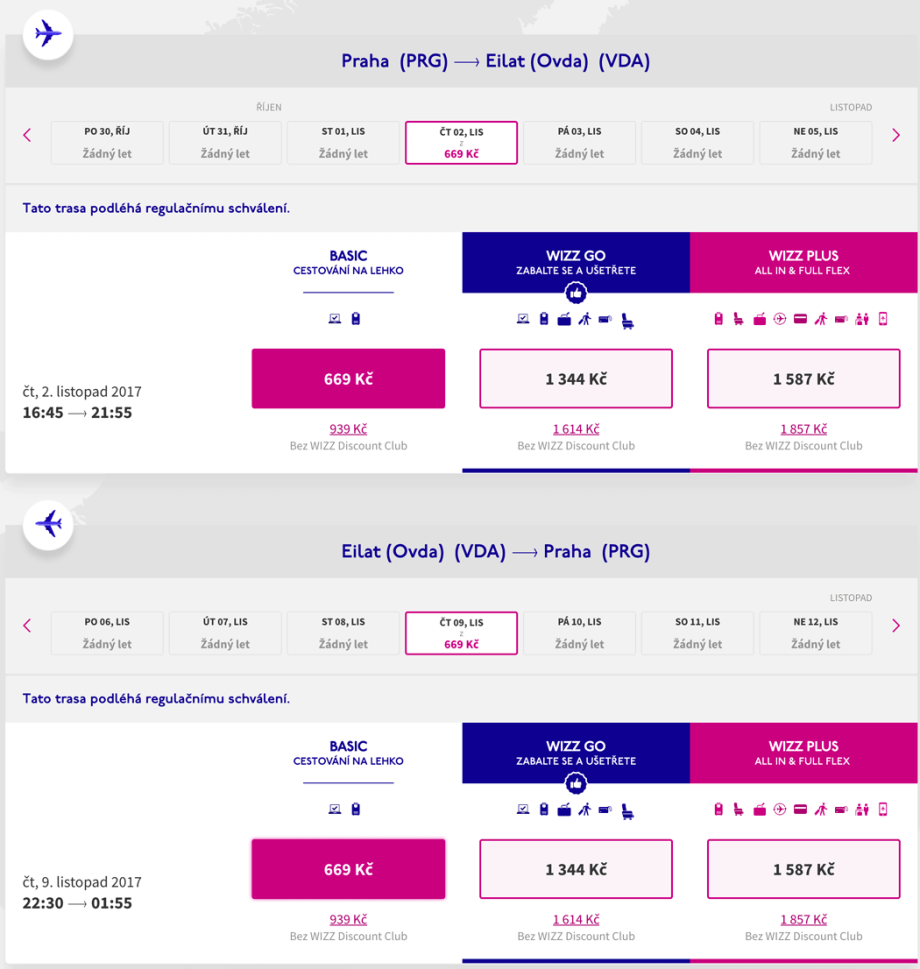Image resolution: width=920 pixels, height=969 pixels.
Task: Show later dates for the Eilat → Praha flight
Action: point(896,625)
